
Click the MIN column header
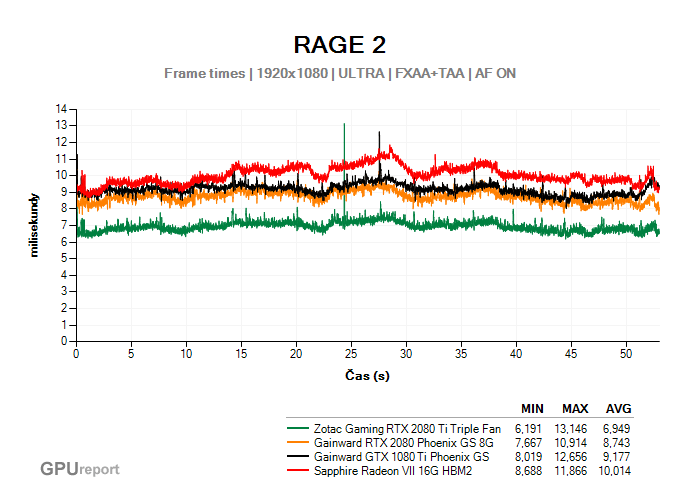532,409
